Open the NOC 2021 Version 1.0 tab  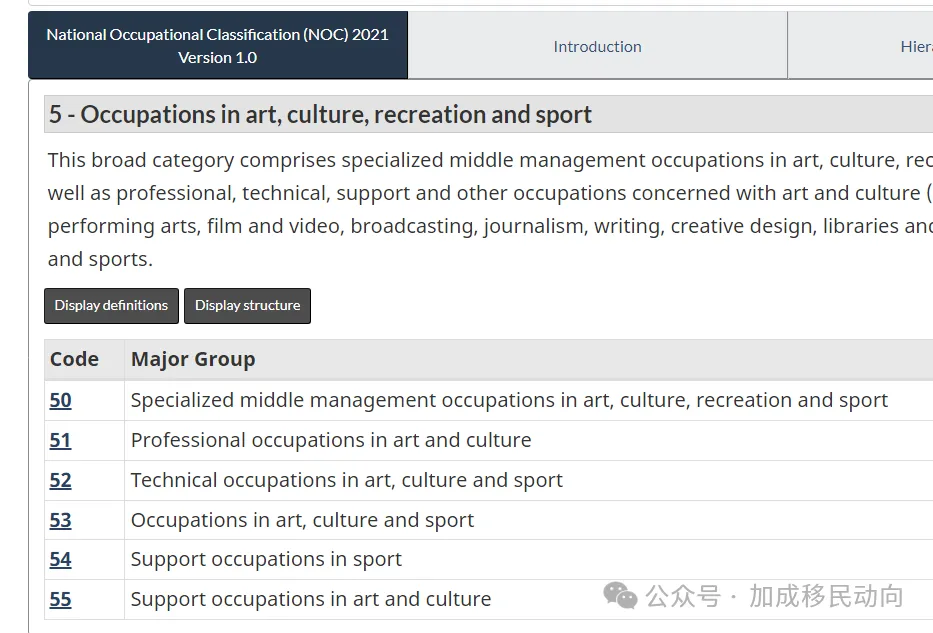pyautogui.click(x=218, y=46)
